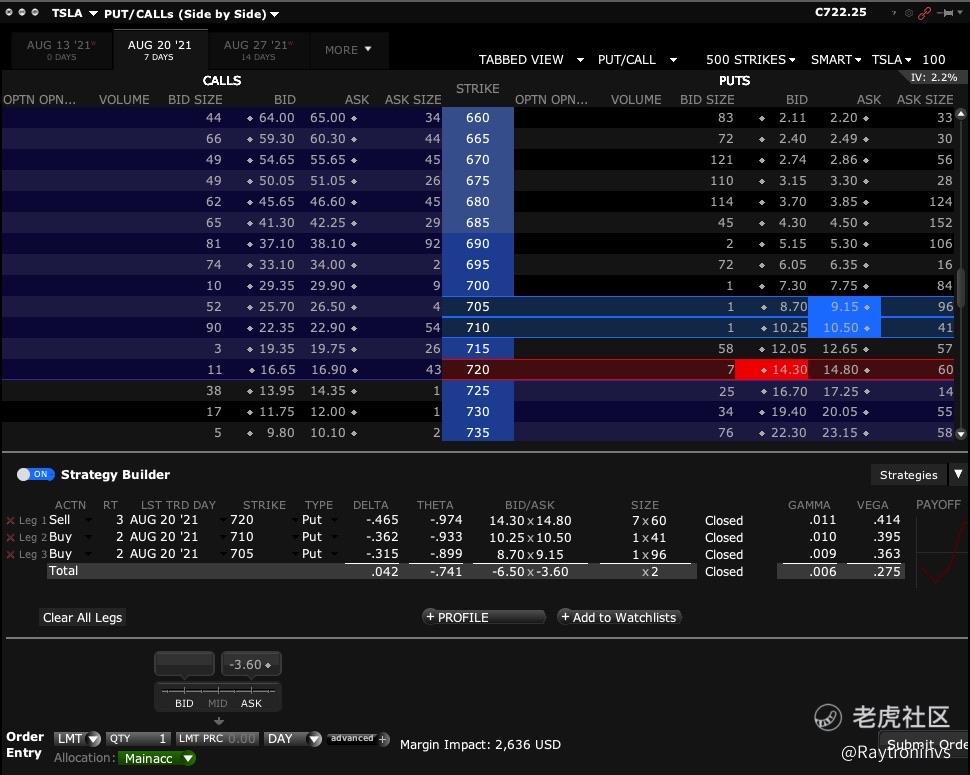Screen dimensions: 970x775
Task: Click the diamond next to 705 put ask
Action: coord(867,307)
